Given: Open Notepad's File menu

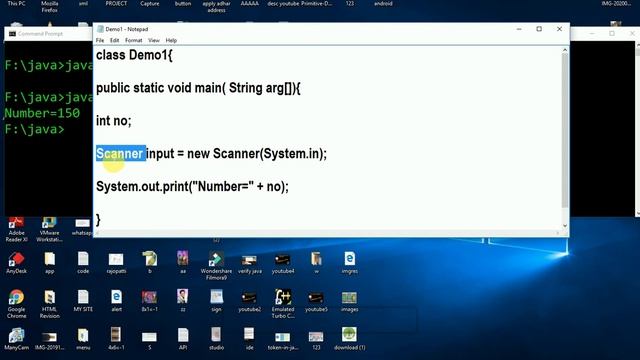Looking at the screenshot, I should coord(100,40).
